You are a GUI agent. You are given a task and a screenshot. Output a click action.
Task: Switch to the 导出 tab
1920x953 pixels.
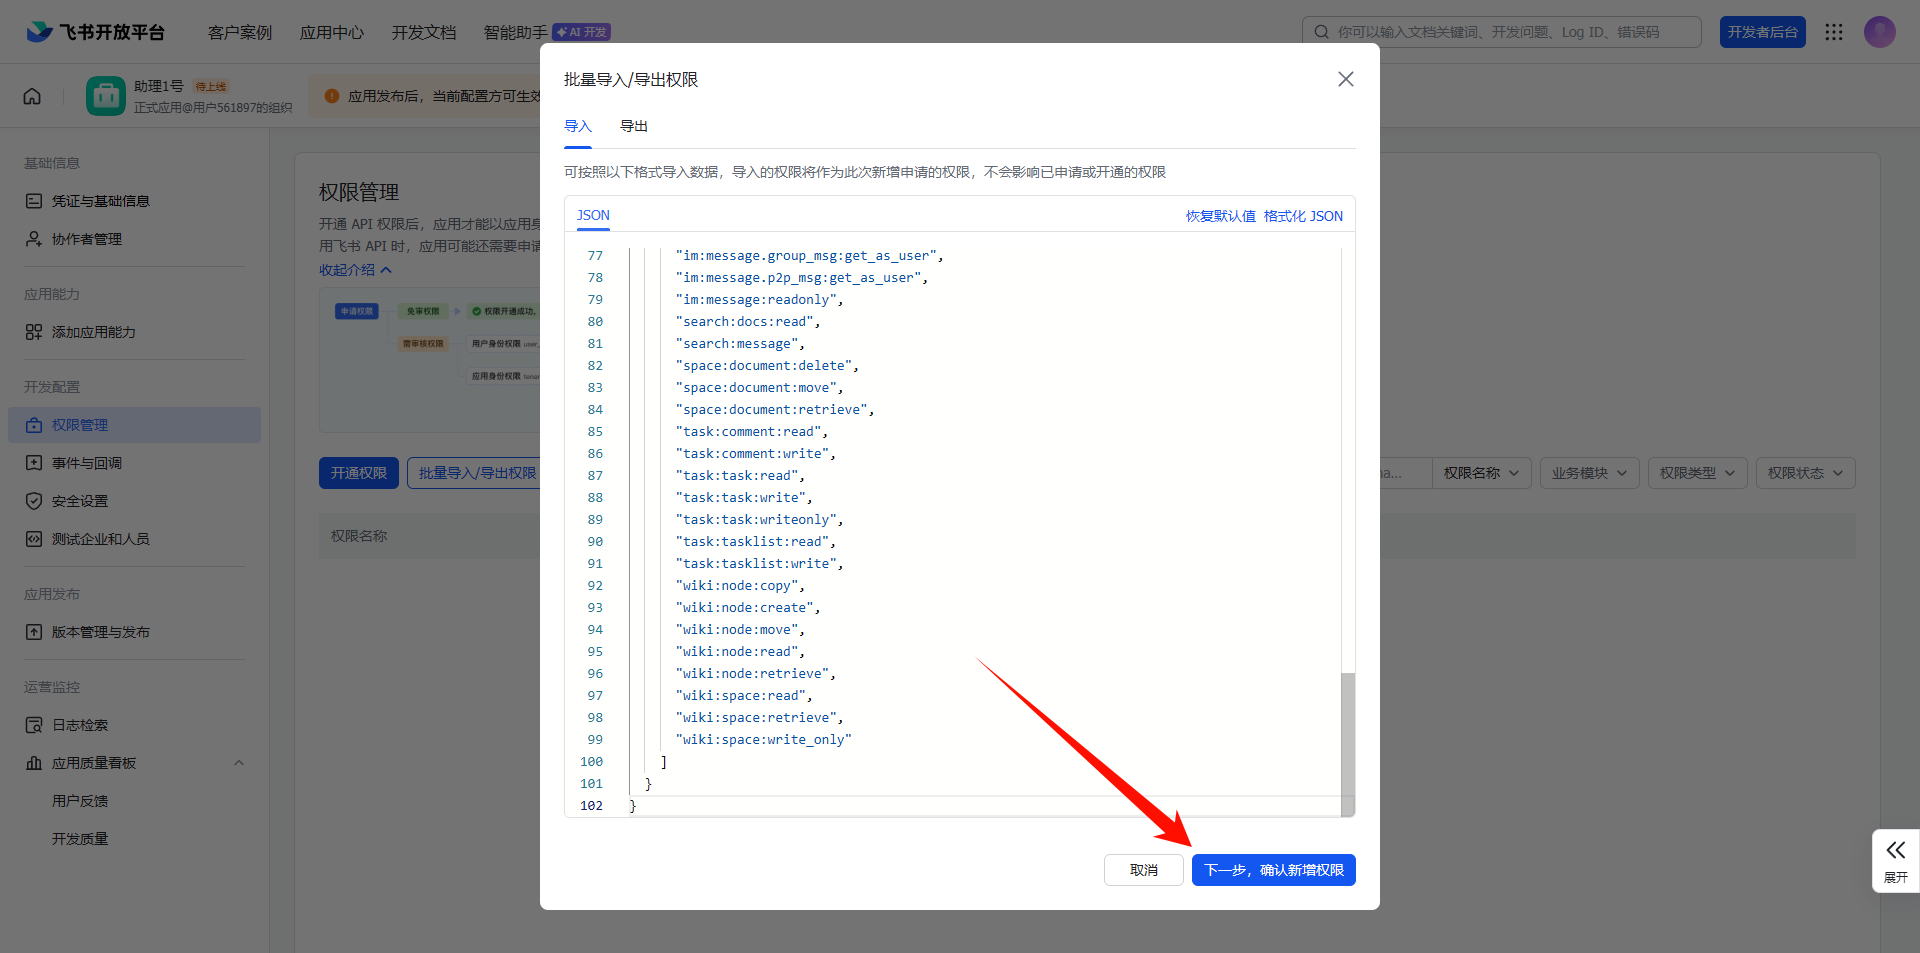633,126
